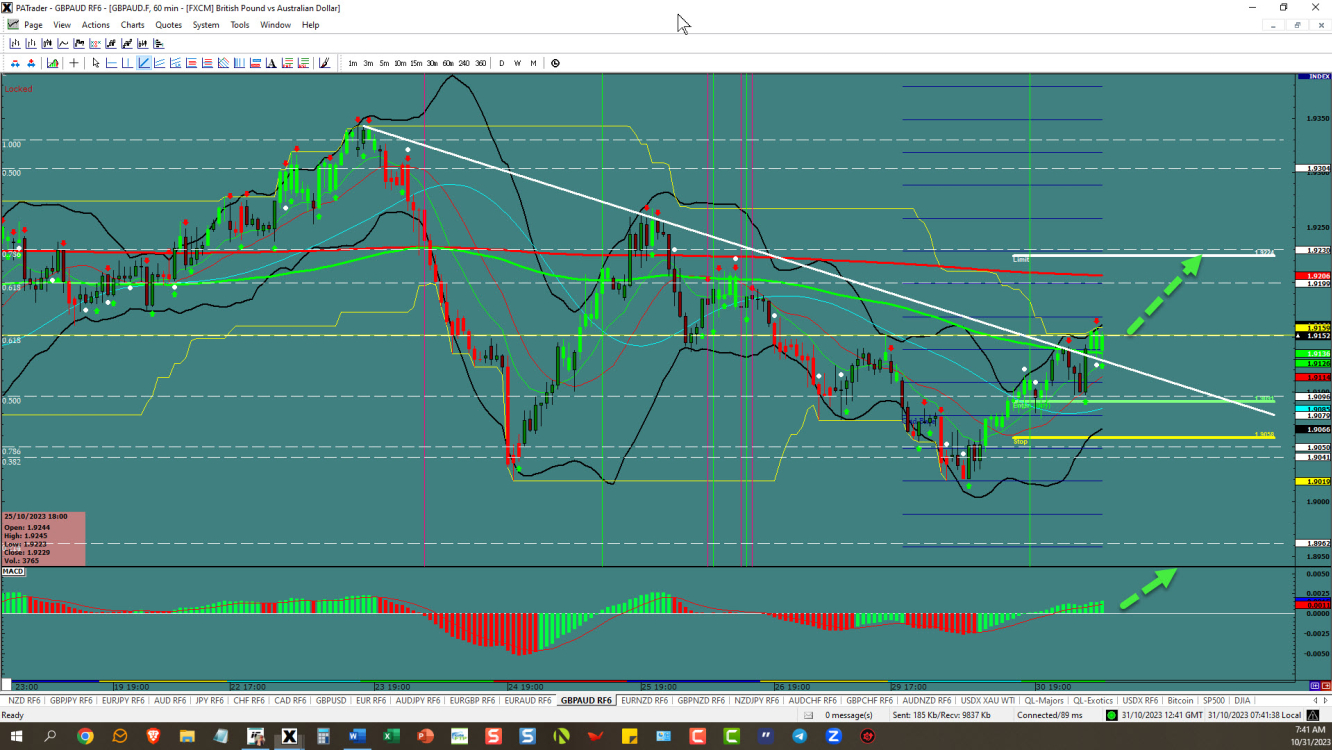
Task: Switch to 60m timeframe
Action: pos(448,63)
